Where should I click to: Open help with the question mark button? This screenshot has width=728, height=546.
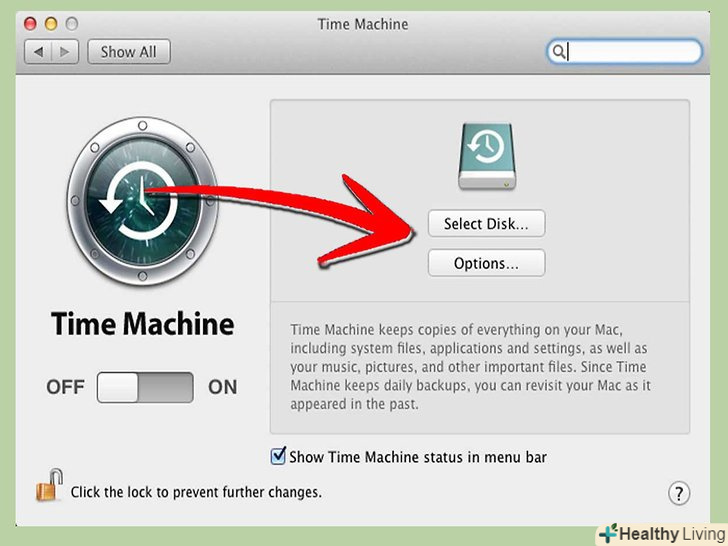coord(679,493)
